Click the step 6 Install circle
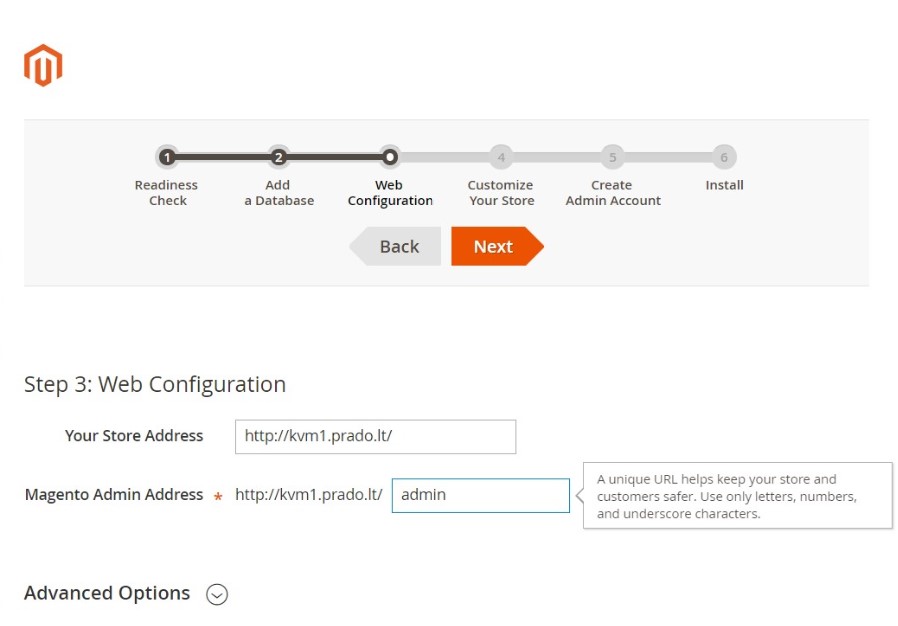Viewport: 898px width, 626px height. pos(724,157)
